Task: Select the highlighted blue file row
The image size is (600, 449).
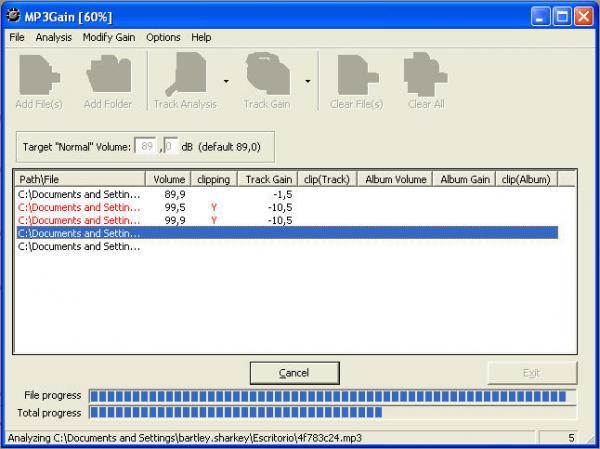Action: [x=287, y=233]
